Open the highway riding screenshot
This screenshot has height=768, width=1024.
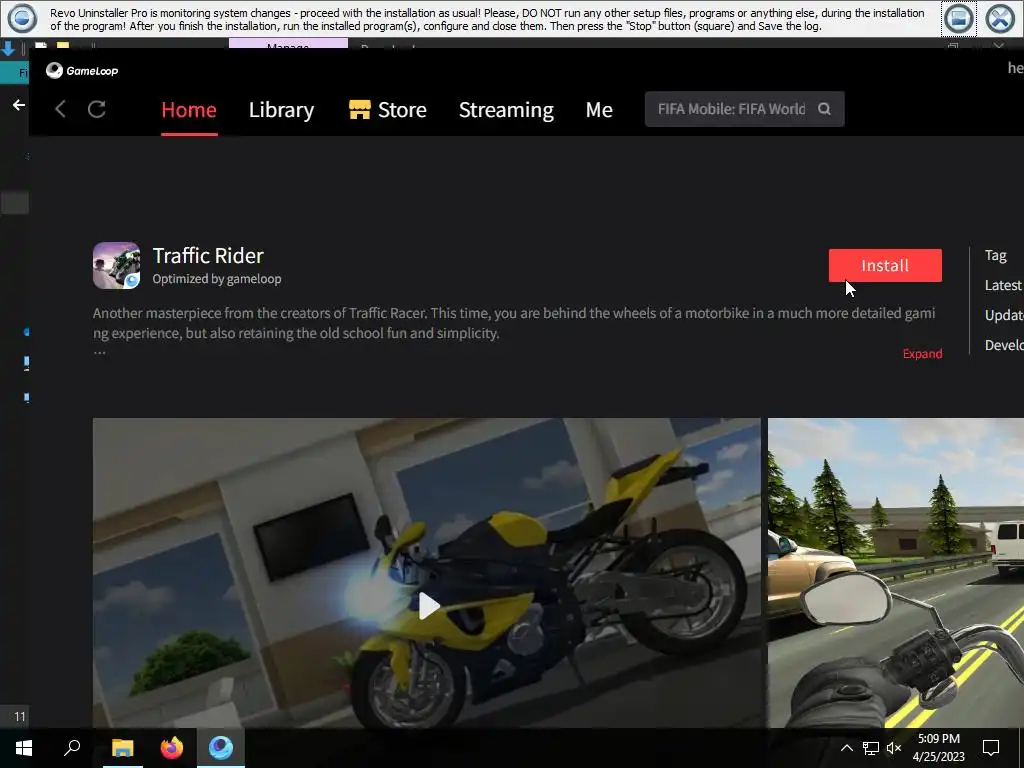[895, 573]
